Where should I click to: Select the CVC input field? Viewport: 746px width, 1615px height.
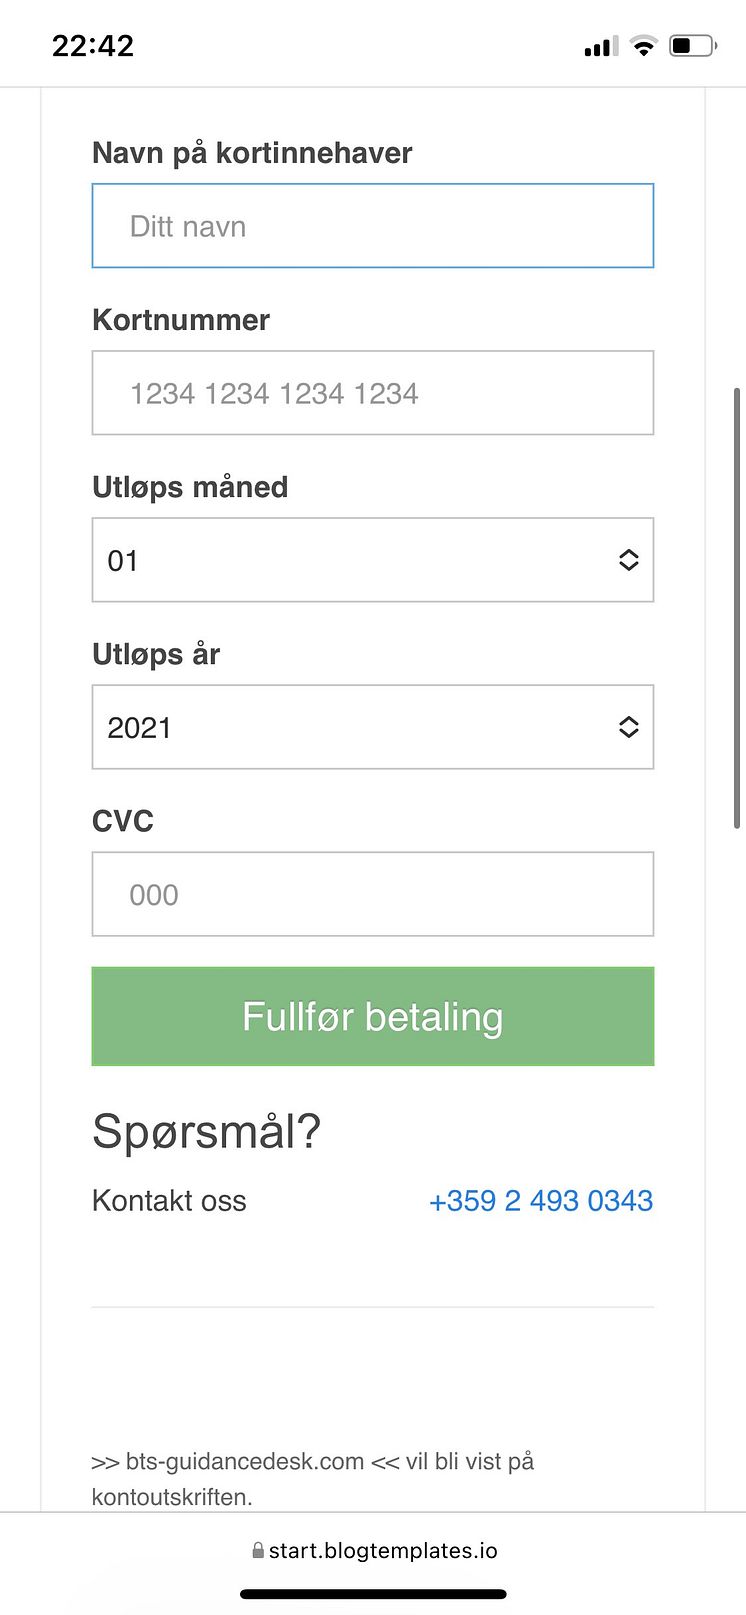(372, 894)
